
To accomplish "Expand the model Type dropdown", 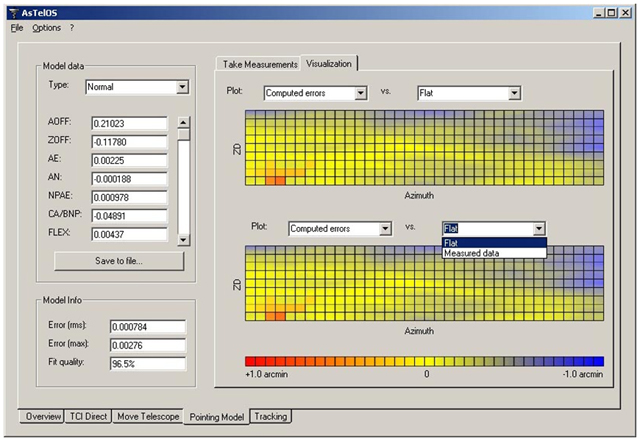I will 182,87.
